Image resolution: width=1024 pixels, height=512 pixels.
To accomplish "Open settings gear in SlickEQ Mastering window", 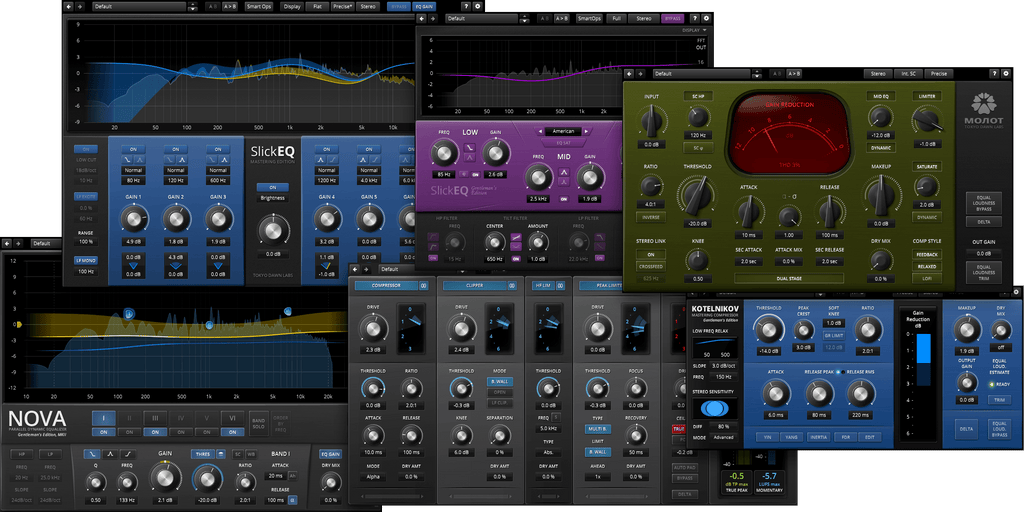I will [x=477, y=7].
